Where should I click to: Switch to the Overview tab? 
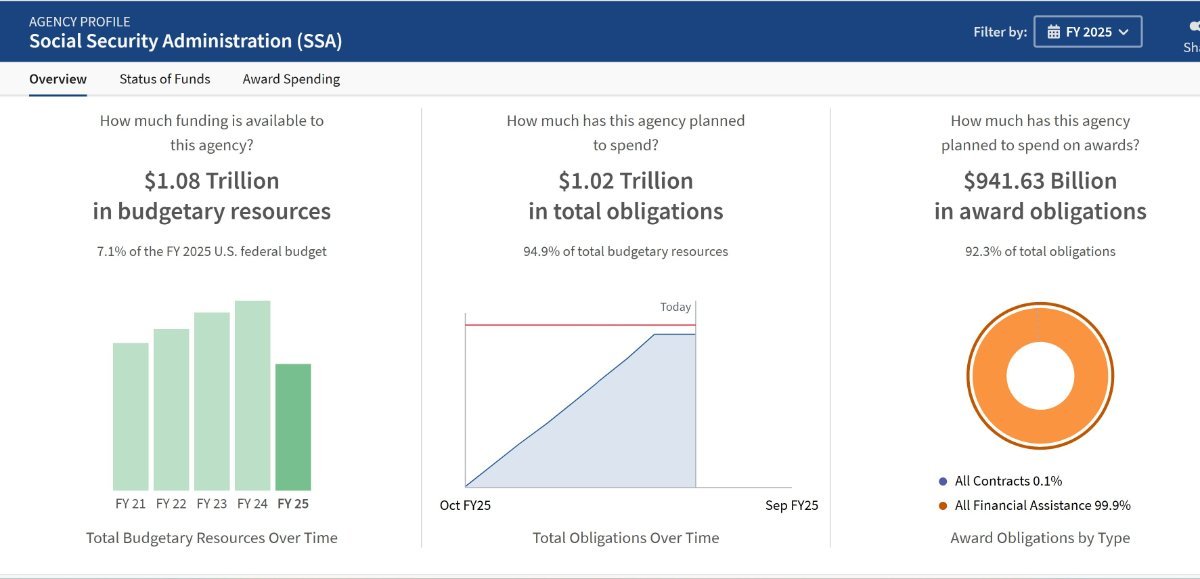58,79
